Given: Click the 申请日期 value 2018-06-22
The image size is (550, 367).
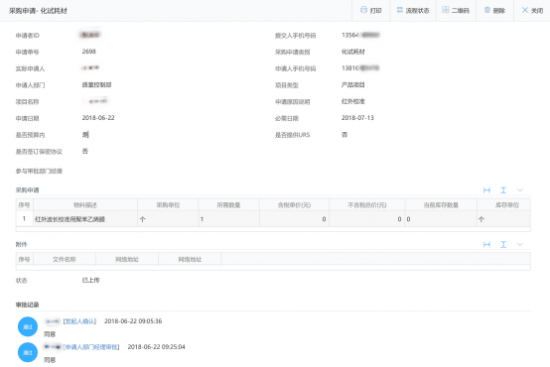Looking at the screenshot, I should point(98,118).
